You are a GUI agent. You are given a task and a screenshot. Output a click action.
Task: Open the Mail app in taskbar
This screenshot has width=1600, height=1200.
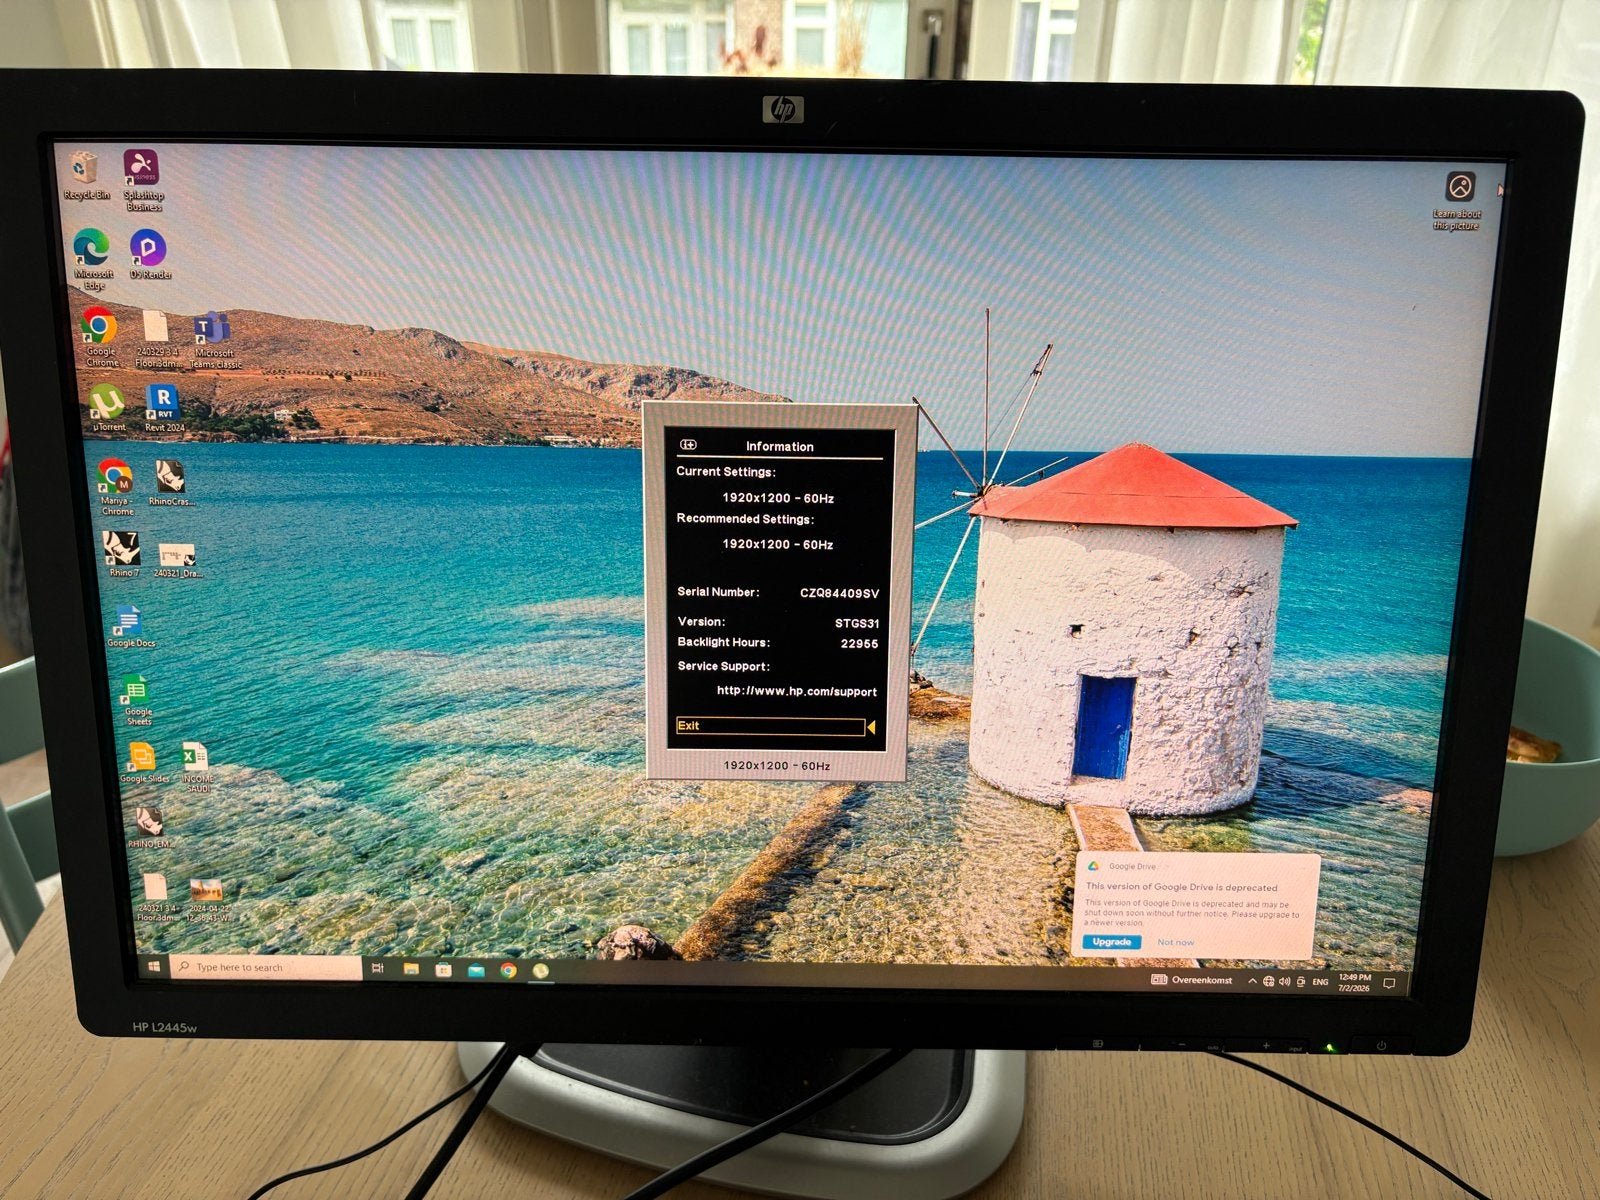pyautogui.click(x=476, y=970)
